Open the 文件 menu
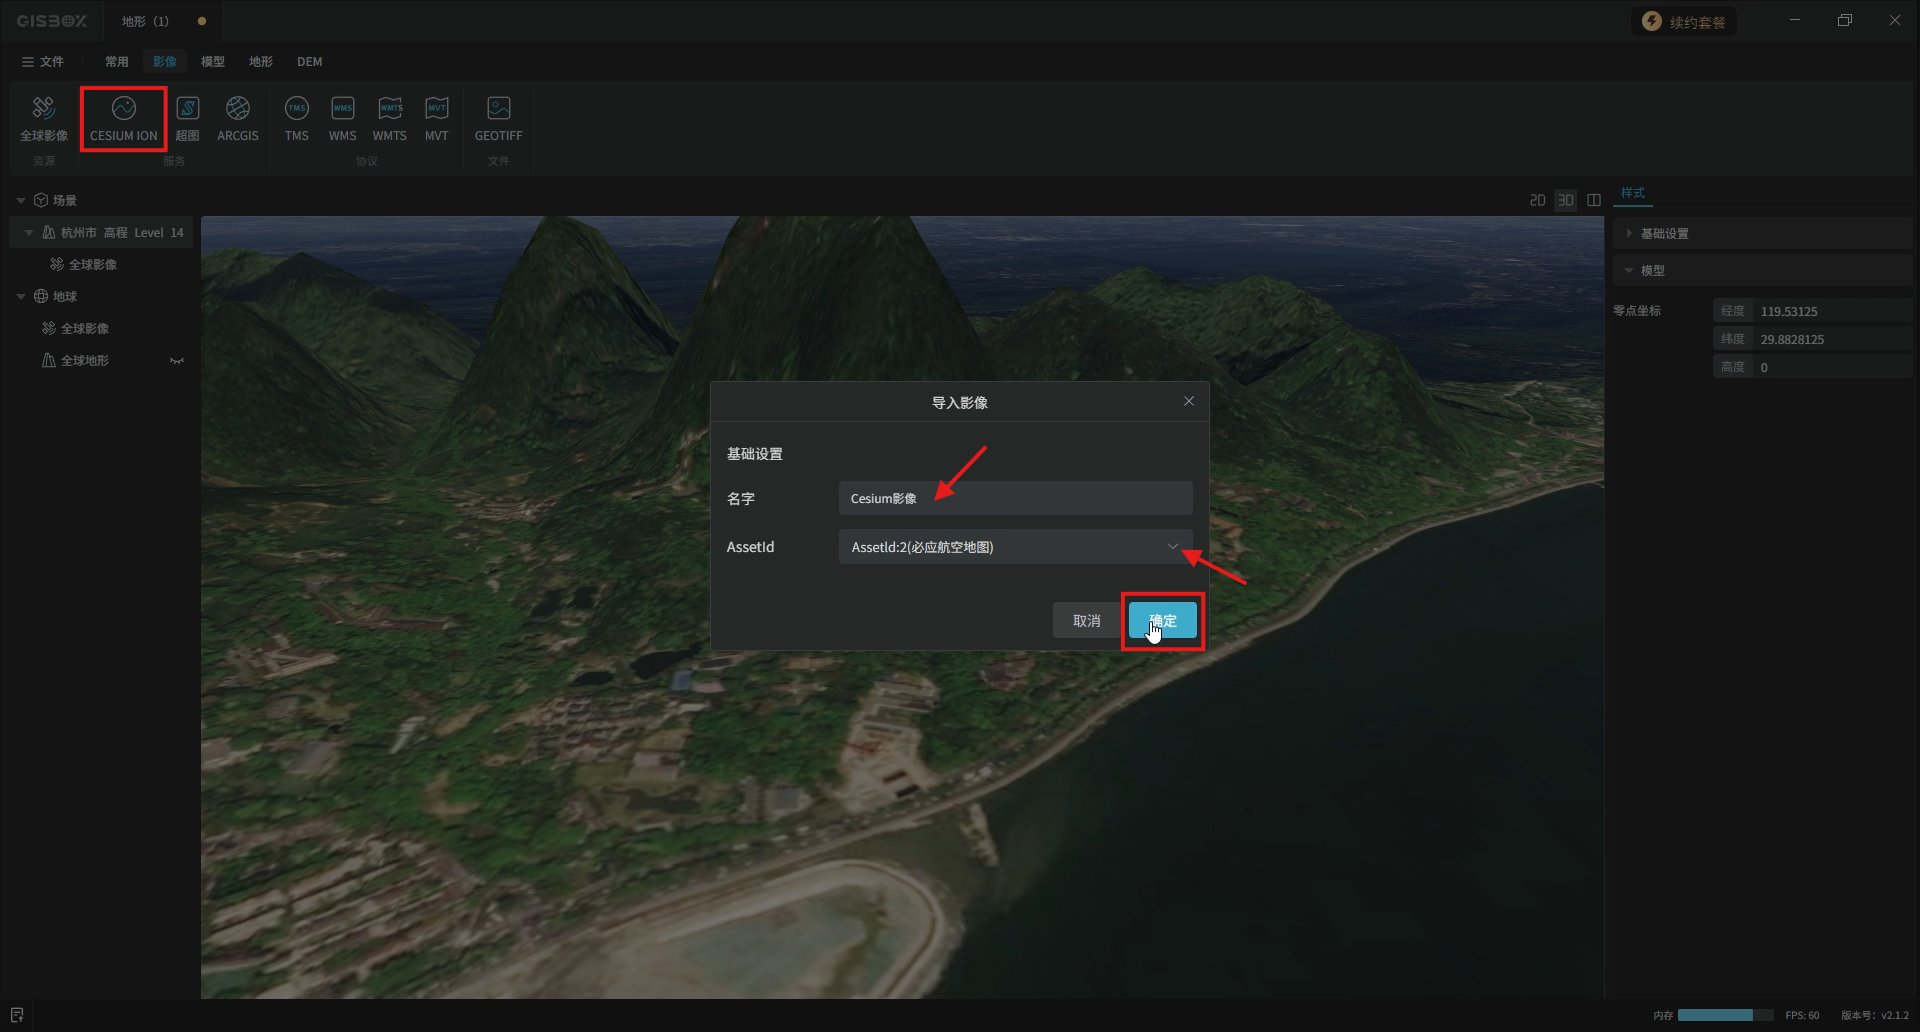 (43, 62)
